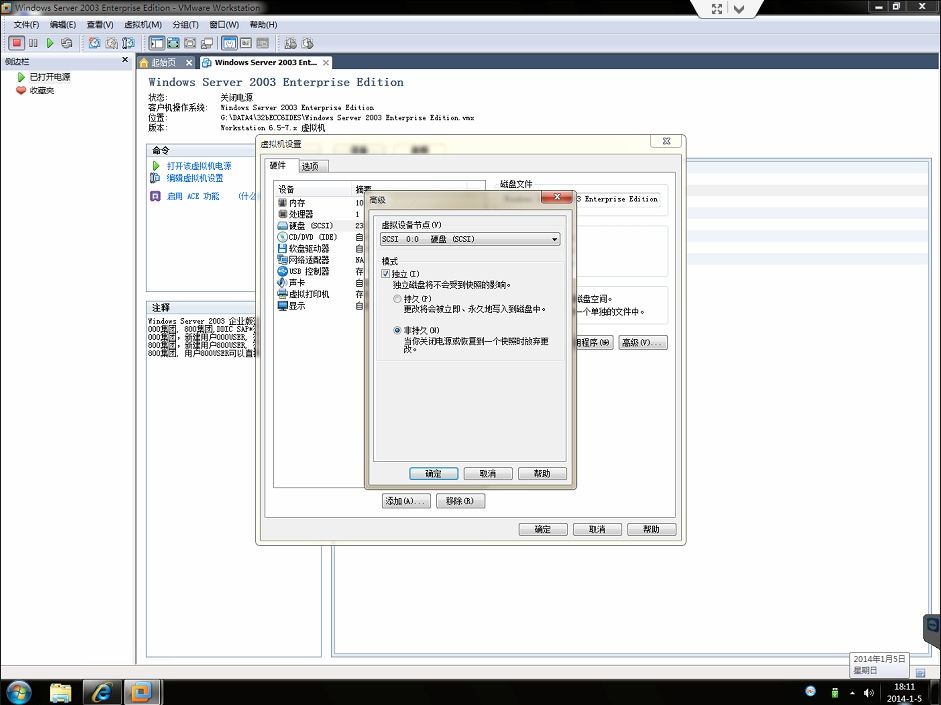Click 取消 in the 高级 dialog
Screen dimensions: 941x705
pyautogui.click(x=488, y=474)
